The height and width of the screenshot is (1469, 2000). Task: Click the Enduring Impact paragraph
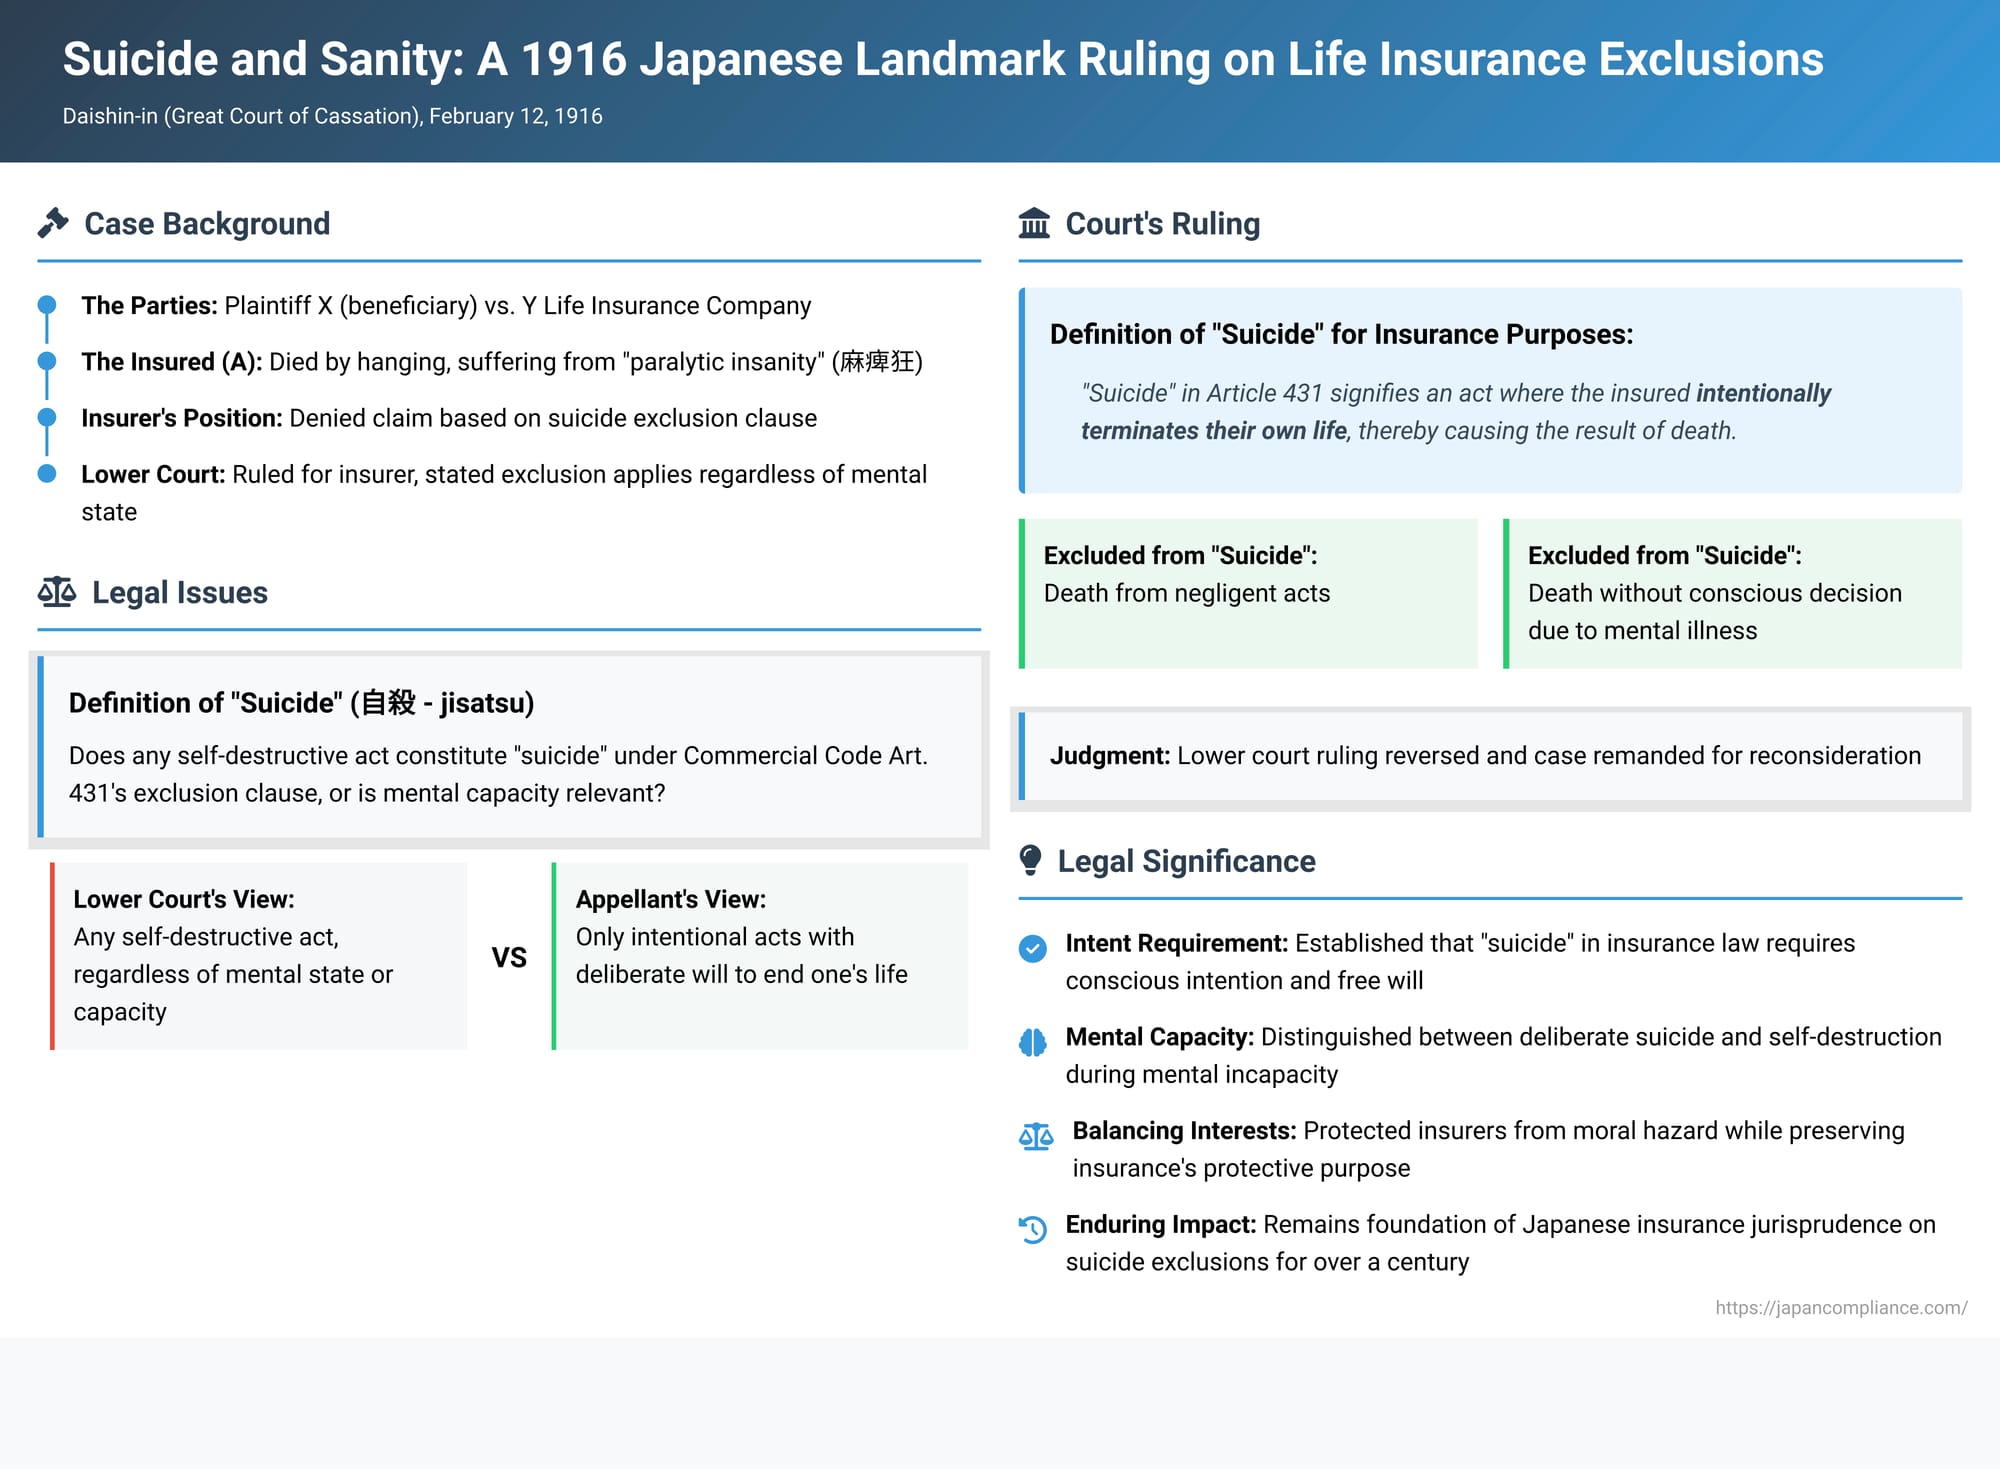click(1500, 1243)
